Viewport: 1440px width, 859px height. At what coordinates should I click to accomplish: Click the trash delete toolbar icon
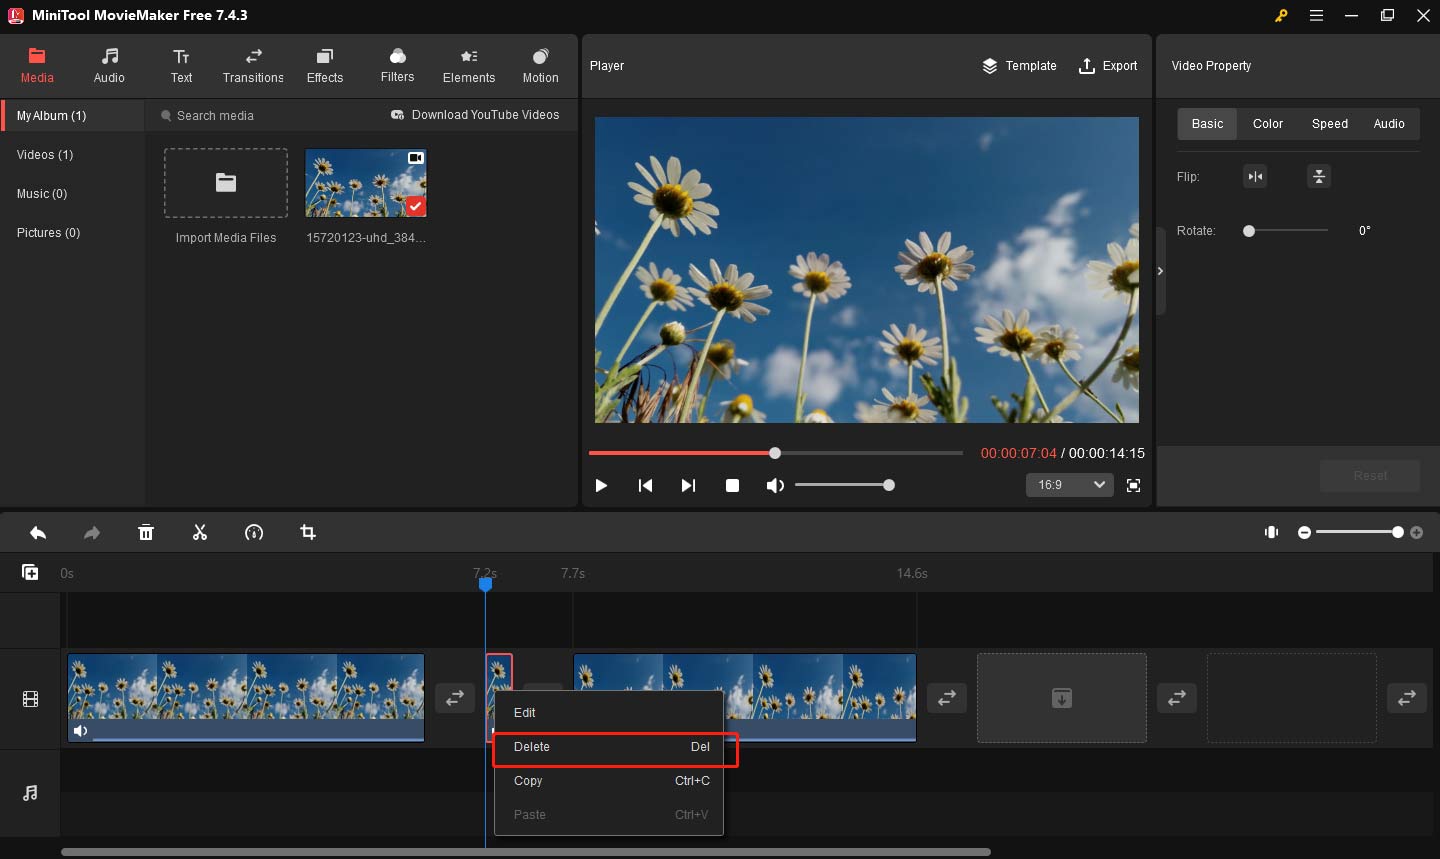coord(146,533)
